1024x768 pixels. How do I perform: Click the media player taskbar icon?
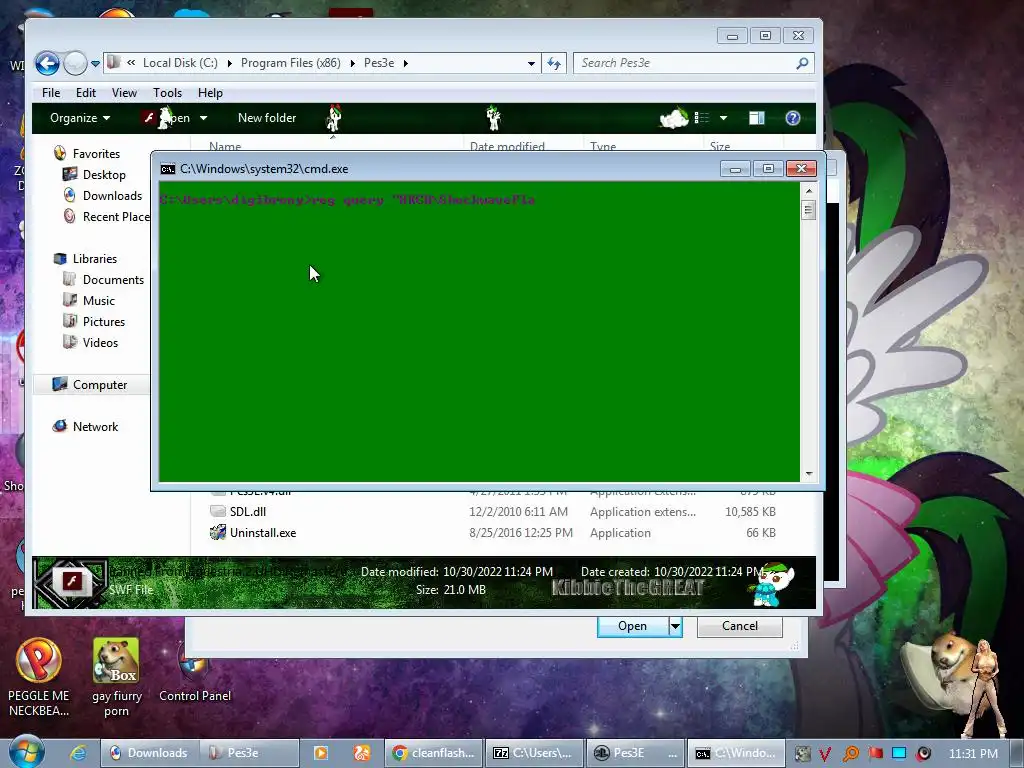click(321, 753)
